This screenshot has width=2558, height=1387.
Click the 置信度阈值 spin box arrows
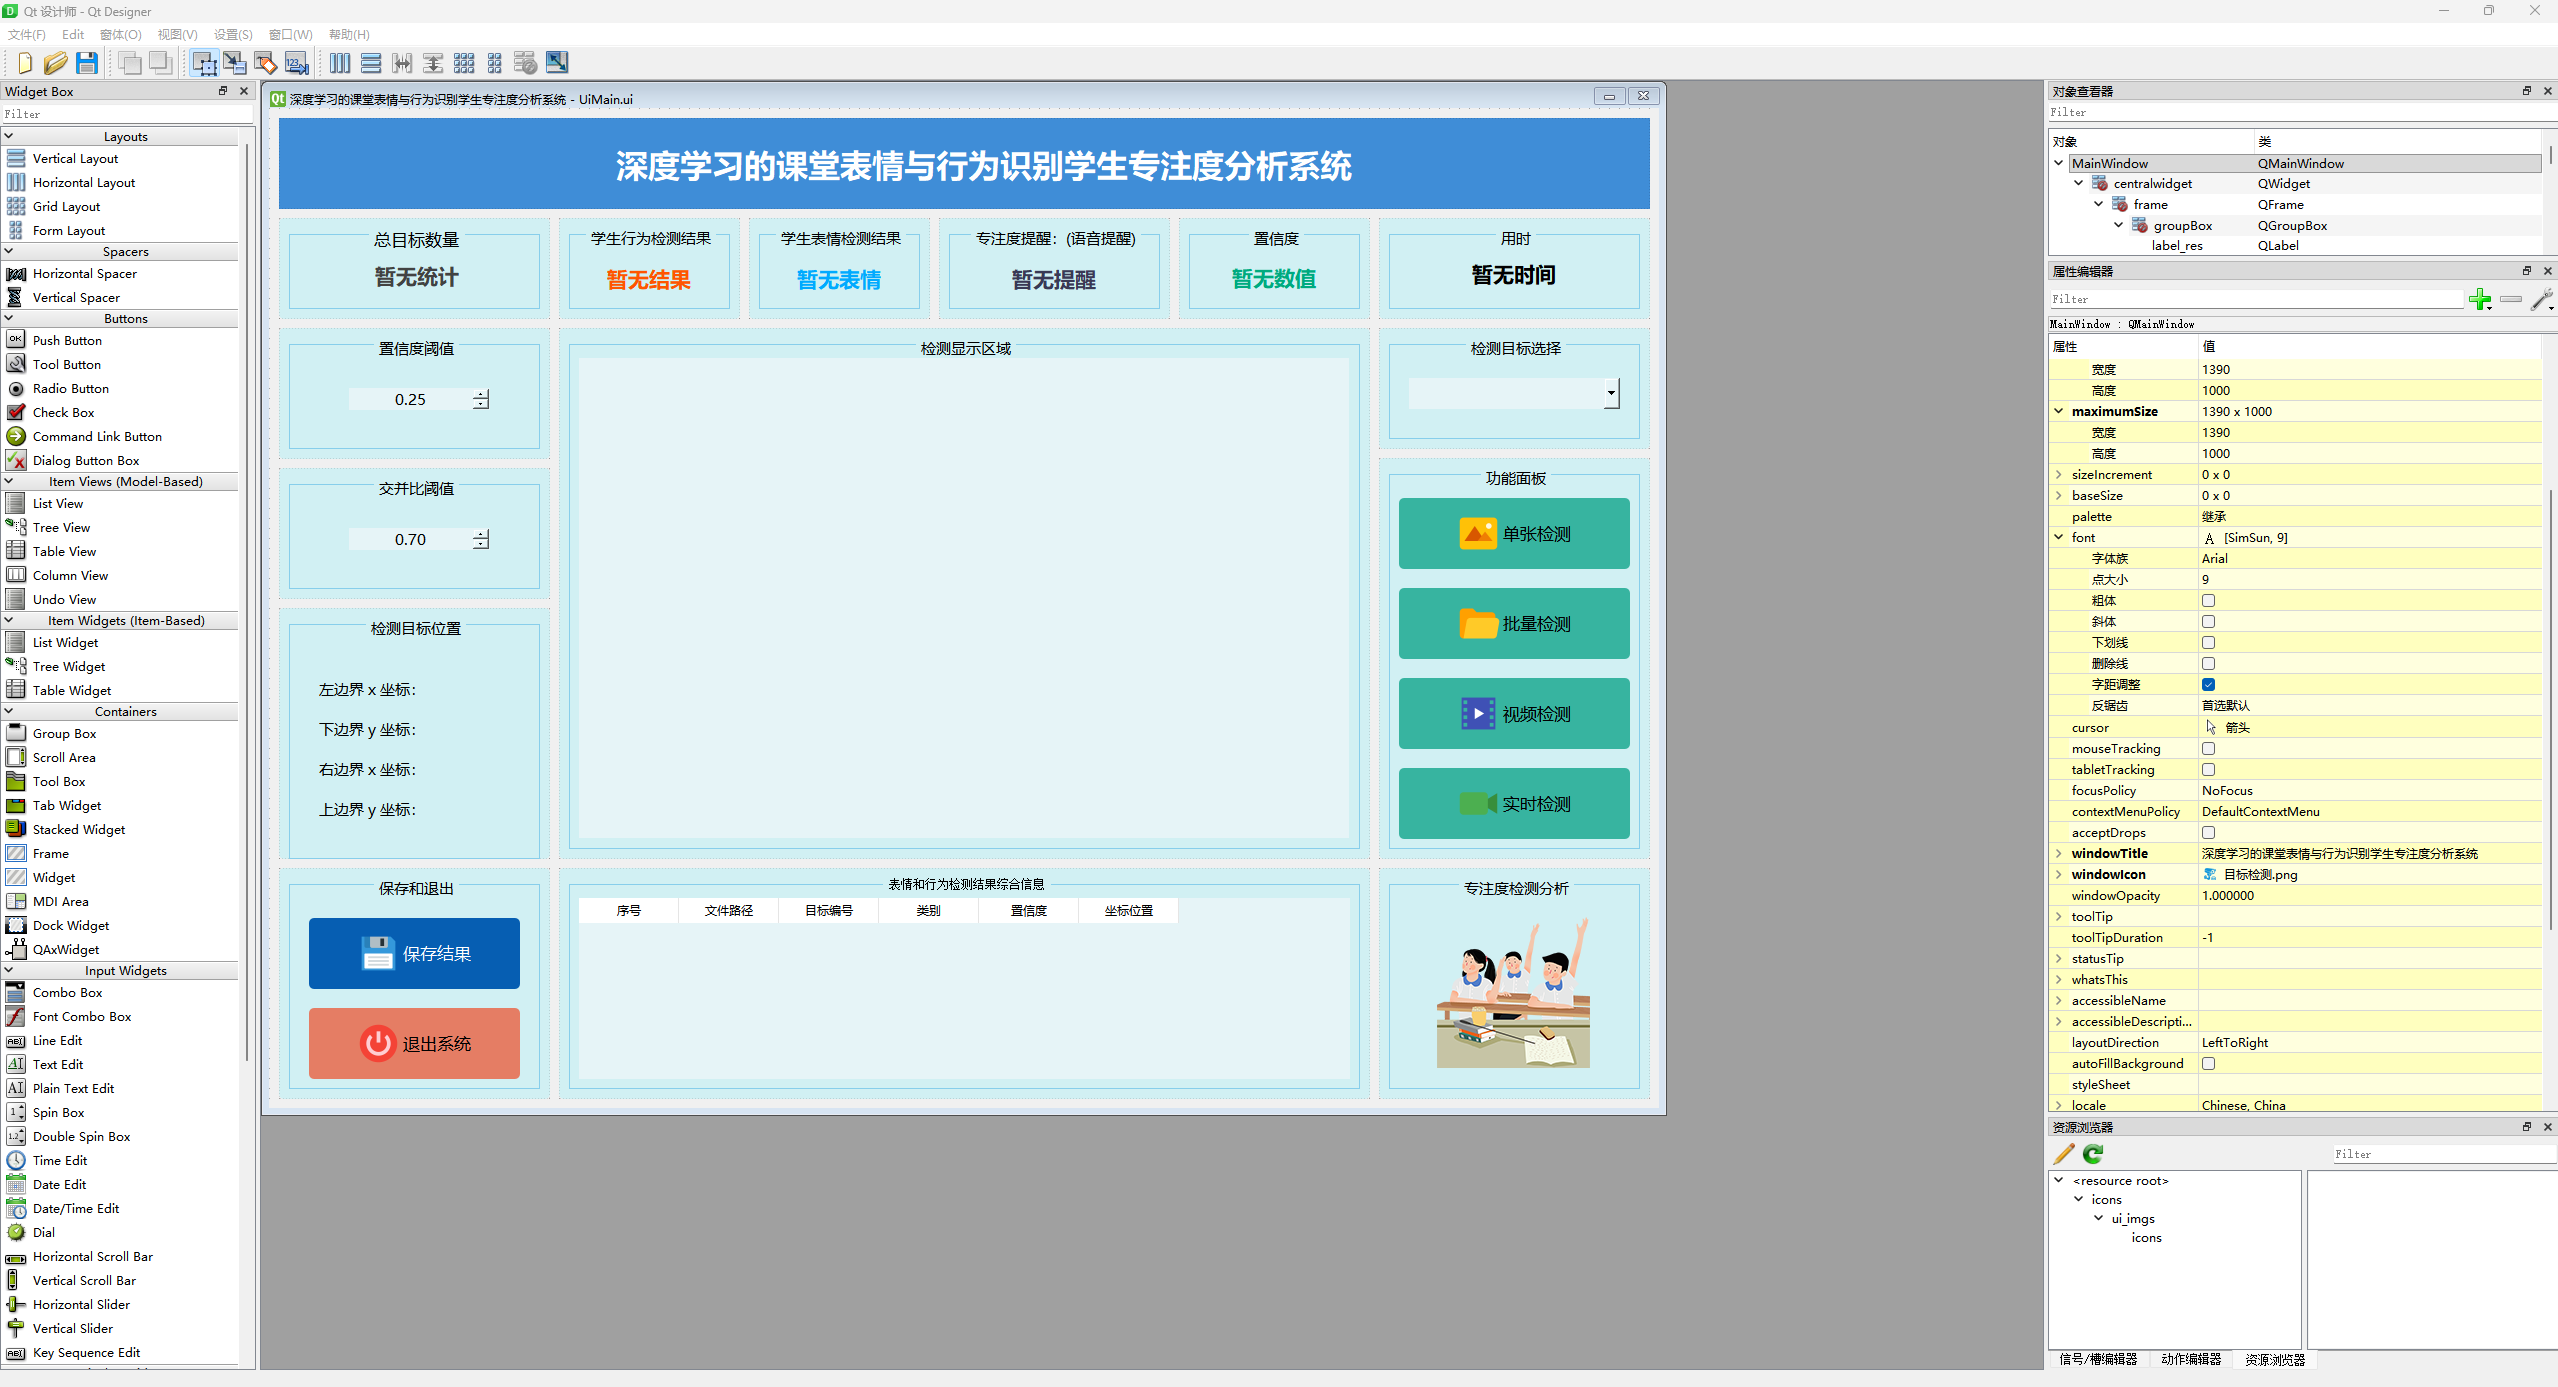coord(481,400)
